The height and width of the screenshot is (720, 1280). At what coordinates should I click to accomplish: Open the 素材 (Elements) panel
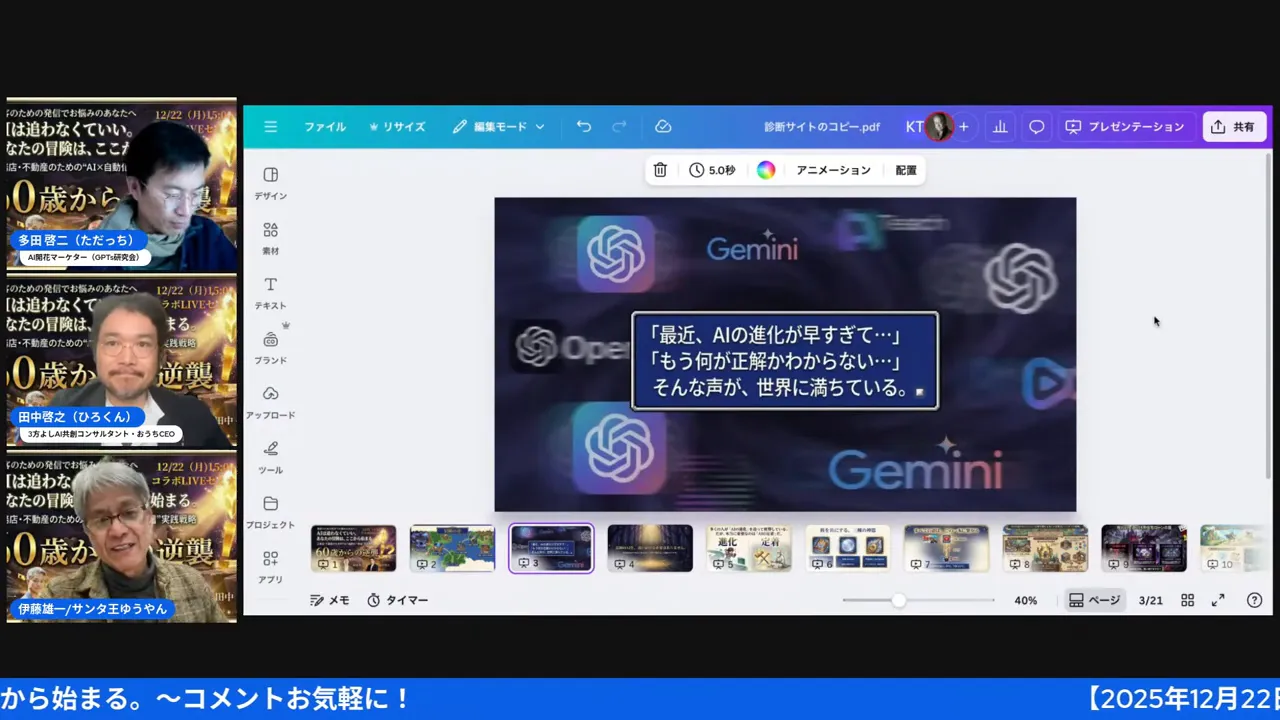[270, 235]
